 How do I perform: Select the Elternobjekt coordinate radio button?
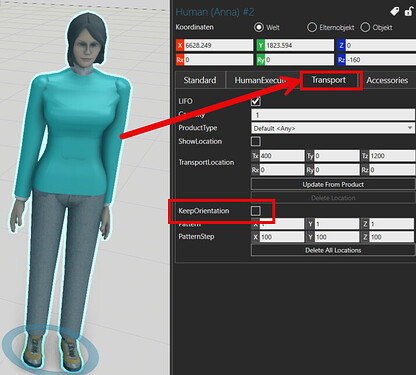[312, 27]
